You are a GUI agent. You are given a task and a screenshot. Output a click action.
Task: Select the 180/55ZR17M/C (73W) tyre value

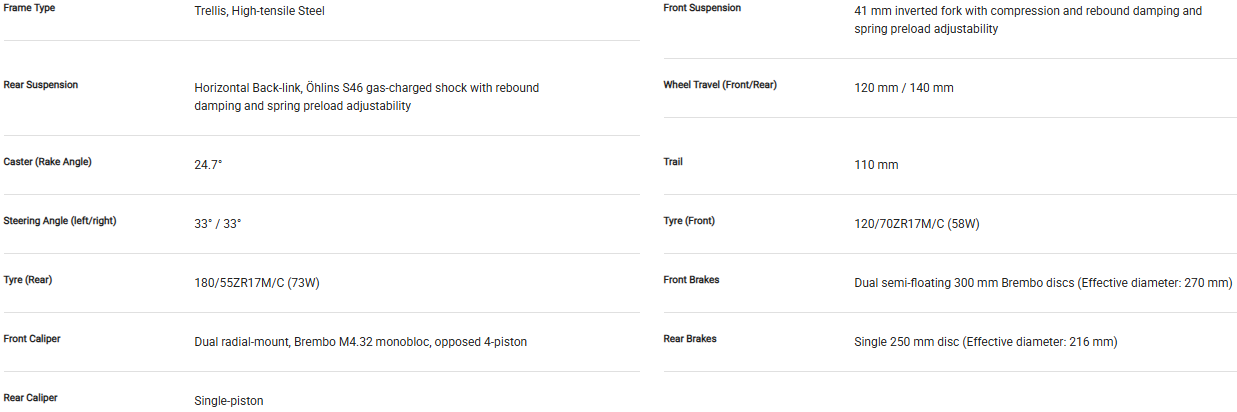256,283
